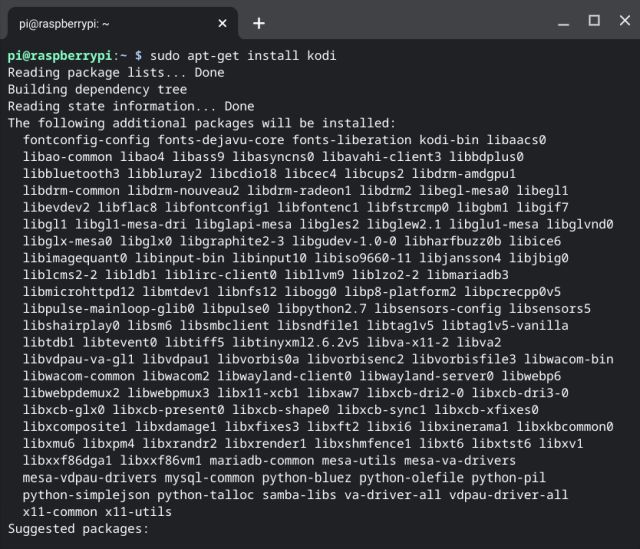
Task: Click the 'libp8-platform2' package name
Action: (400, 292)
